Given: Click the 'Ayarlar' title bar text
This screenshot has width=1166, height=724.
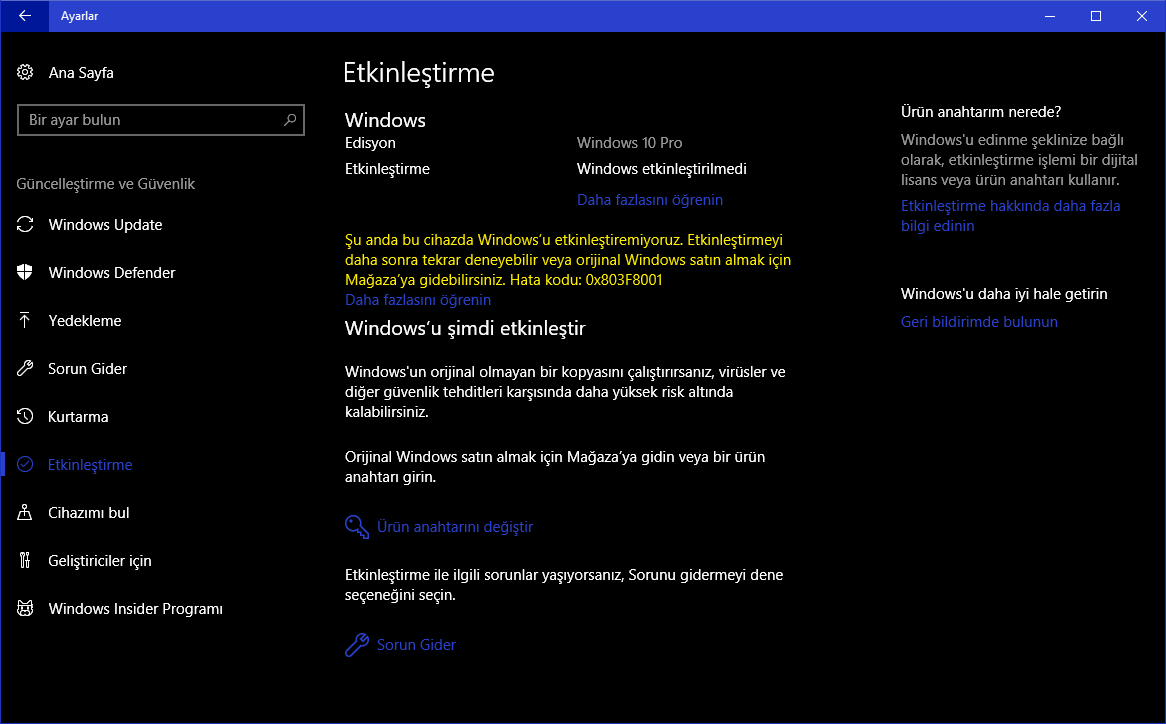Looking at the screenshot, I should coord(80,16).
